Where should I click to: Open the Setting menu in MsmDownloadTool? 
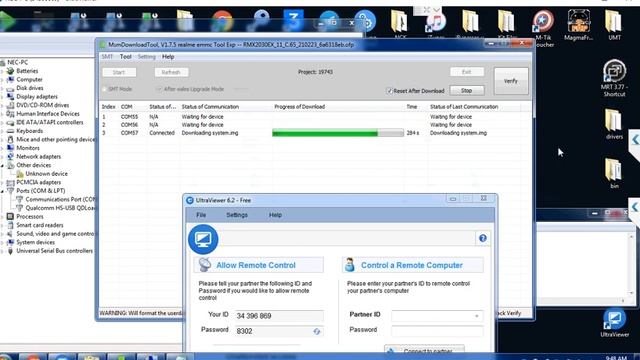147,57
